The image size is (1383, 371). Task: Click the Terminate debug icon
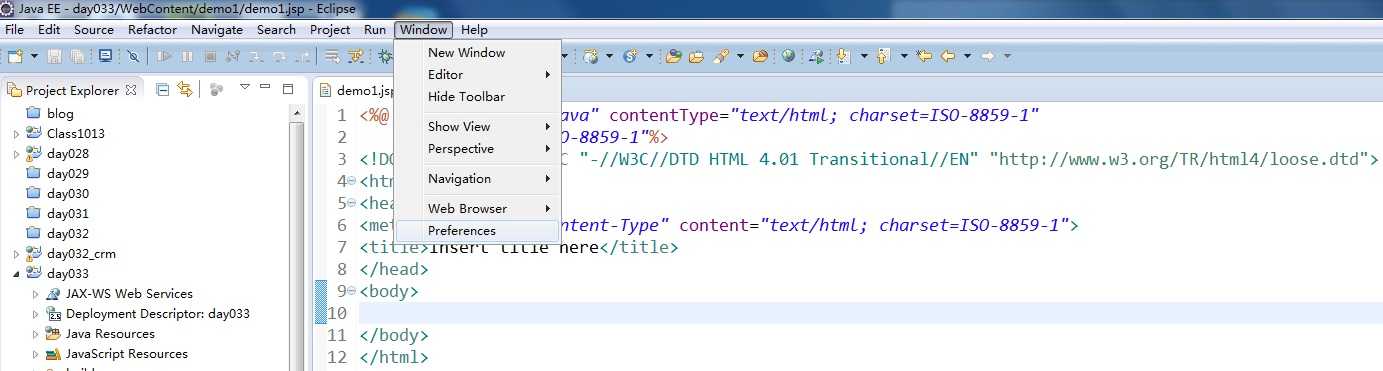210,56
